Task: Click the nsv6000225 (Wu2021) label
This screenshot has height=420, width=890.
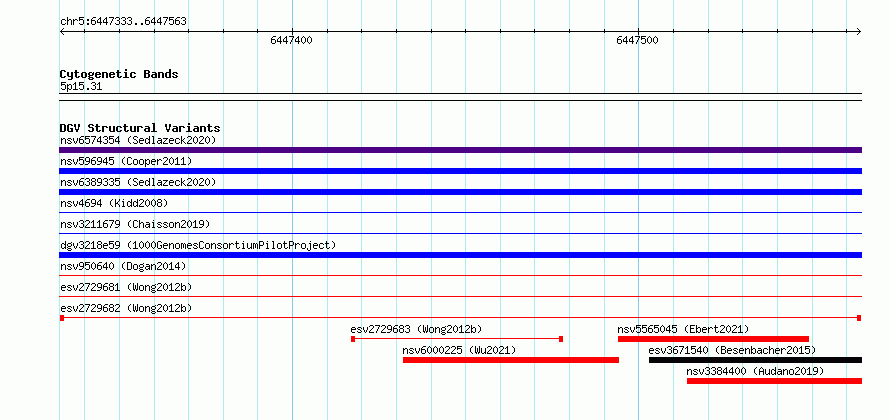Action: 459,350
